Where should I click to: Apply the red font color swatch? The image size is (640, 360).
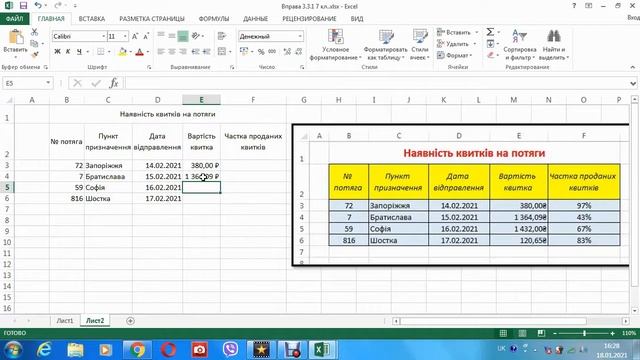[140, 51]
